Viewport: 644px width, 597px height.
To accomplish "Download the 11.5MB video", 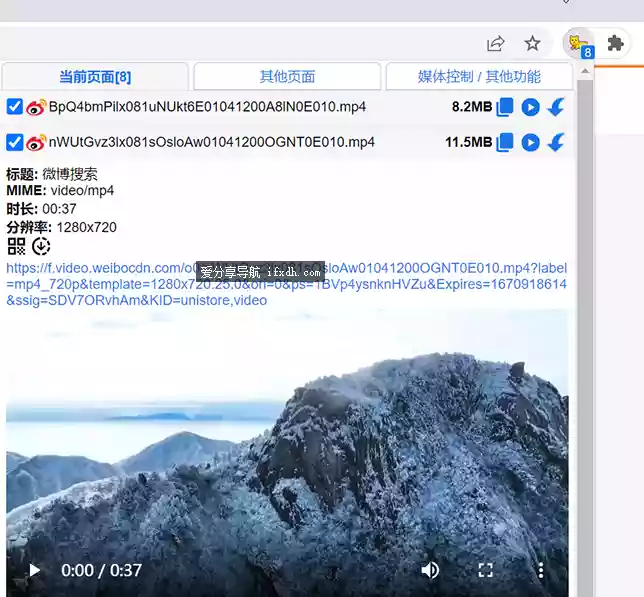I will click(x=556, y=142).
